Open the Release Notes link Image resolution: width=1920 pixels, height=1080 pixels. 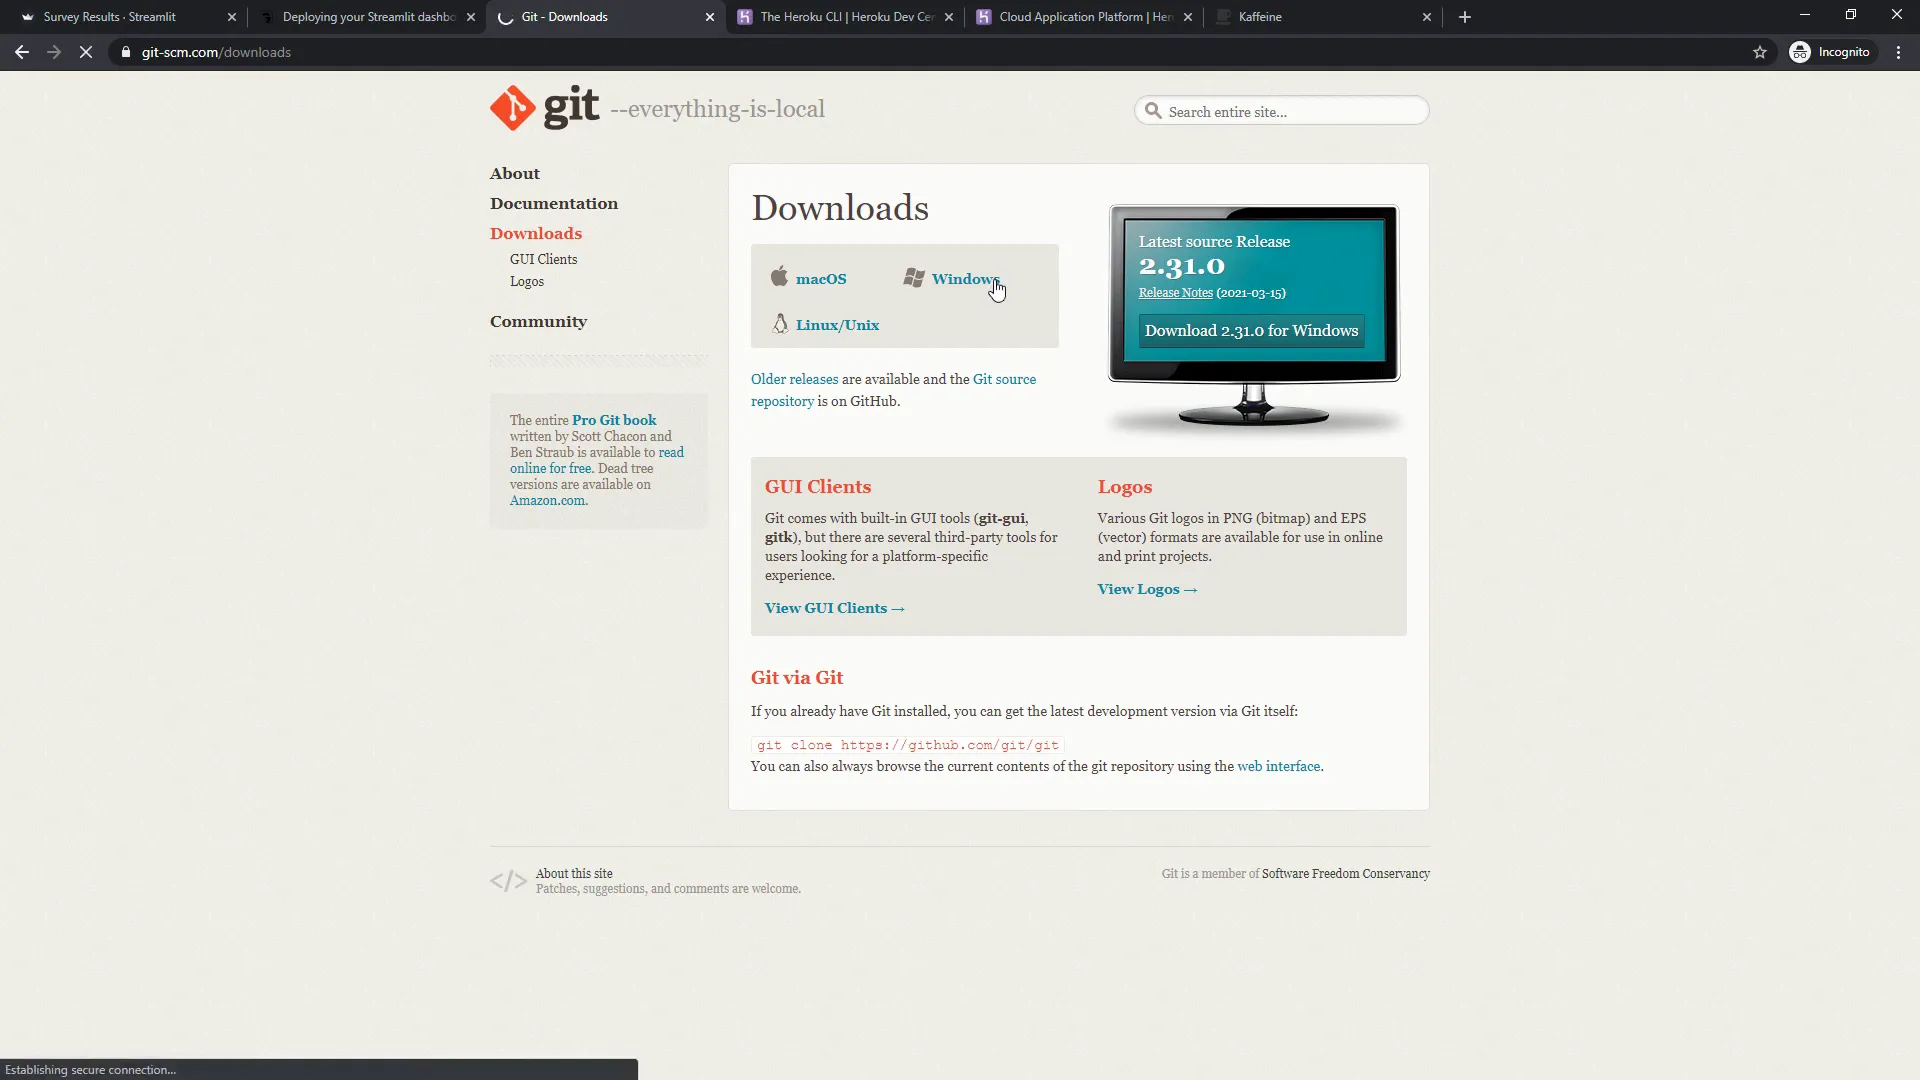click(1175, 293)
